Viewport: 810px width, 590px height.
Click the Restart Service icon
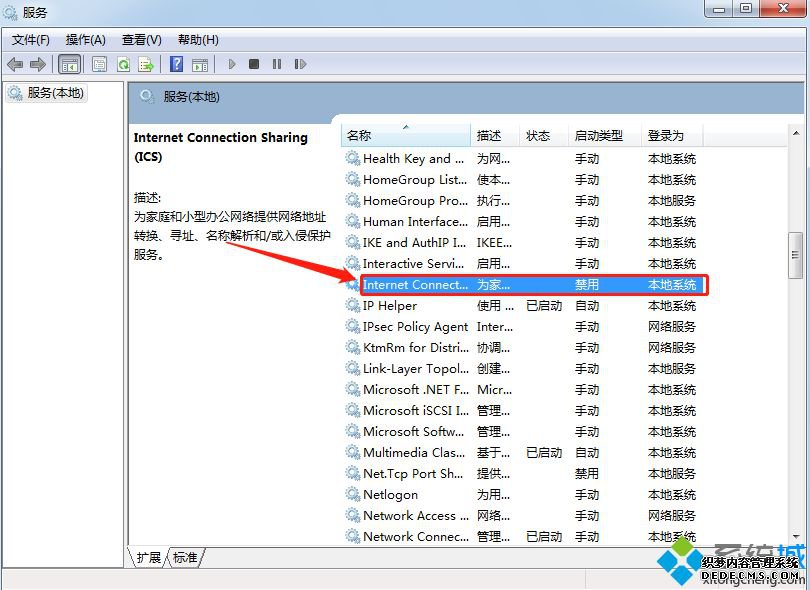click(300, 64)
